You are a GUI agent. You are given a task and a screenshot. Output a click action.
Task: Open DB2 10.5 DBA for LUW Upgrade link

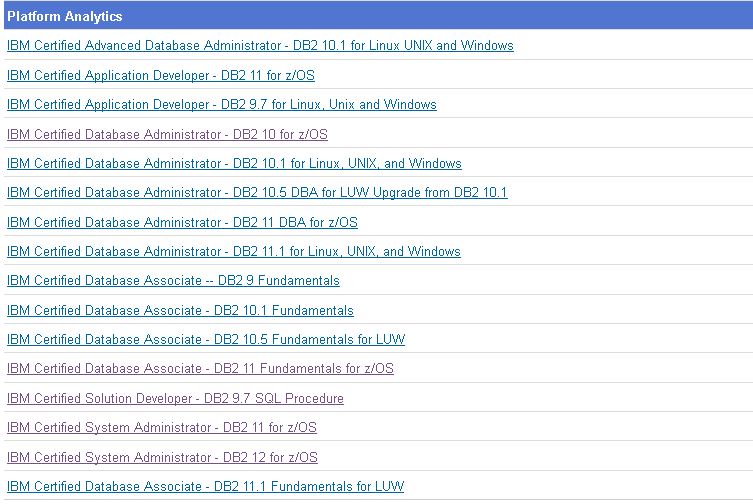click(257, 193)
